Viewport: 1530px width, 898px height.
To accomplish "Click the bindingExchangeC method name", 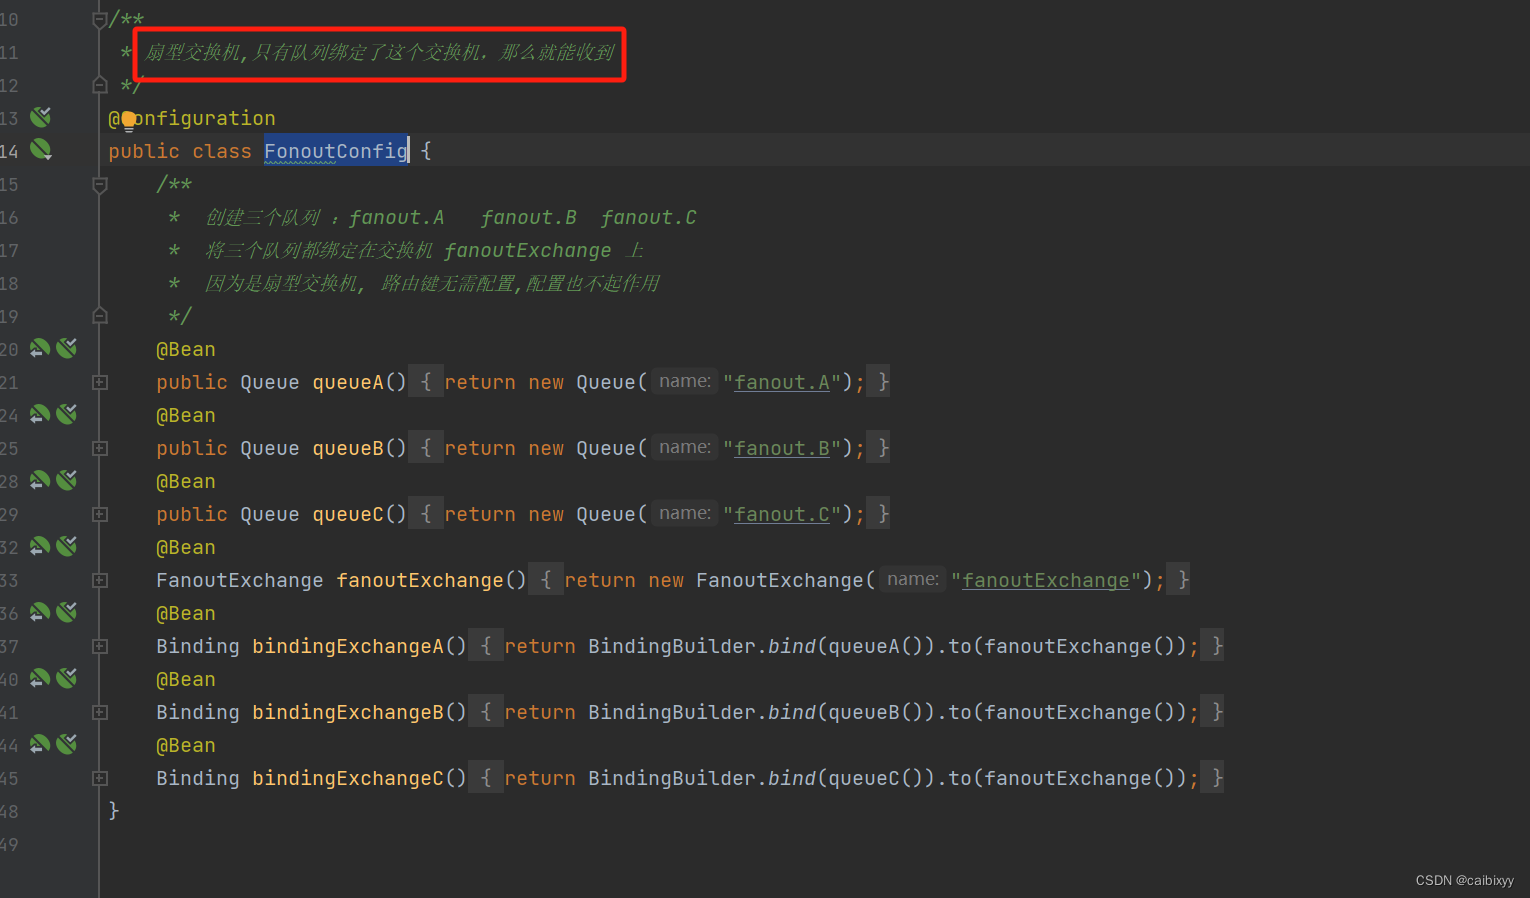I will [348, 778].
